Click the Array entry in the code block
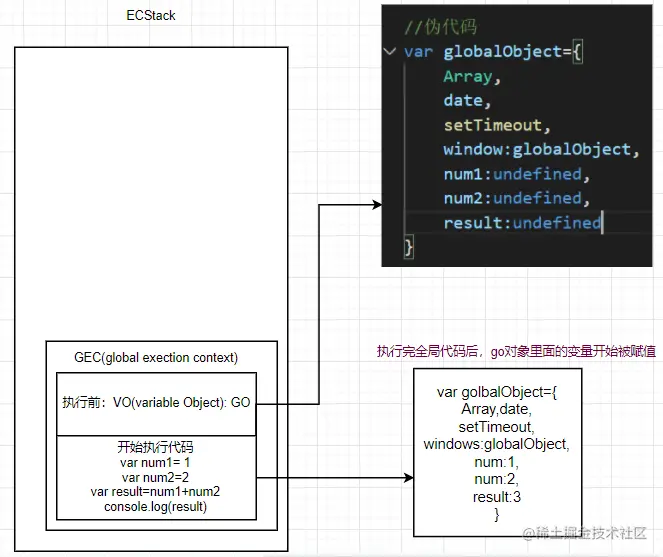 click(468, 76)
